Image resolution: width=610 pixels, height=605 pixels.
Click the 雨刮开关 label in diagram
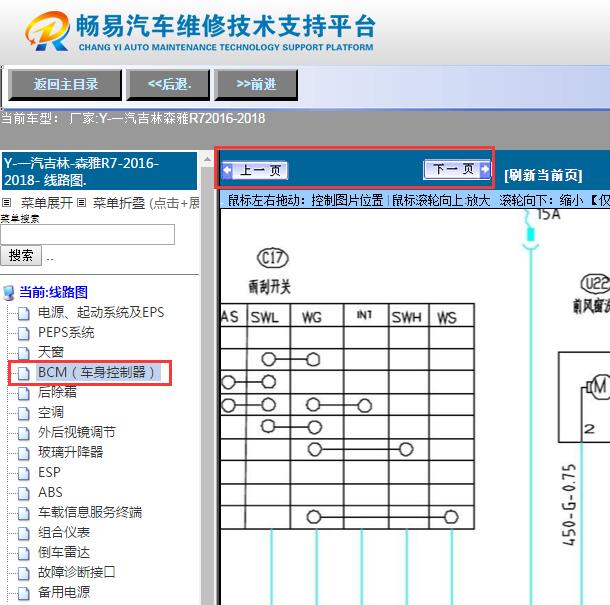click(270, 287)
